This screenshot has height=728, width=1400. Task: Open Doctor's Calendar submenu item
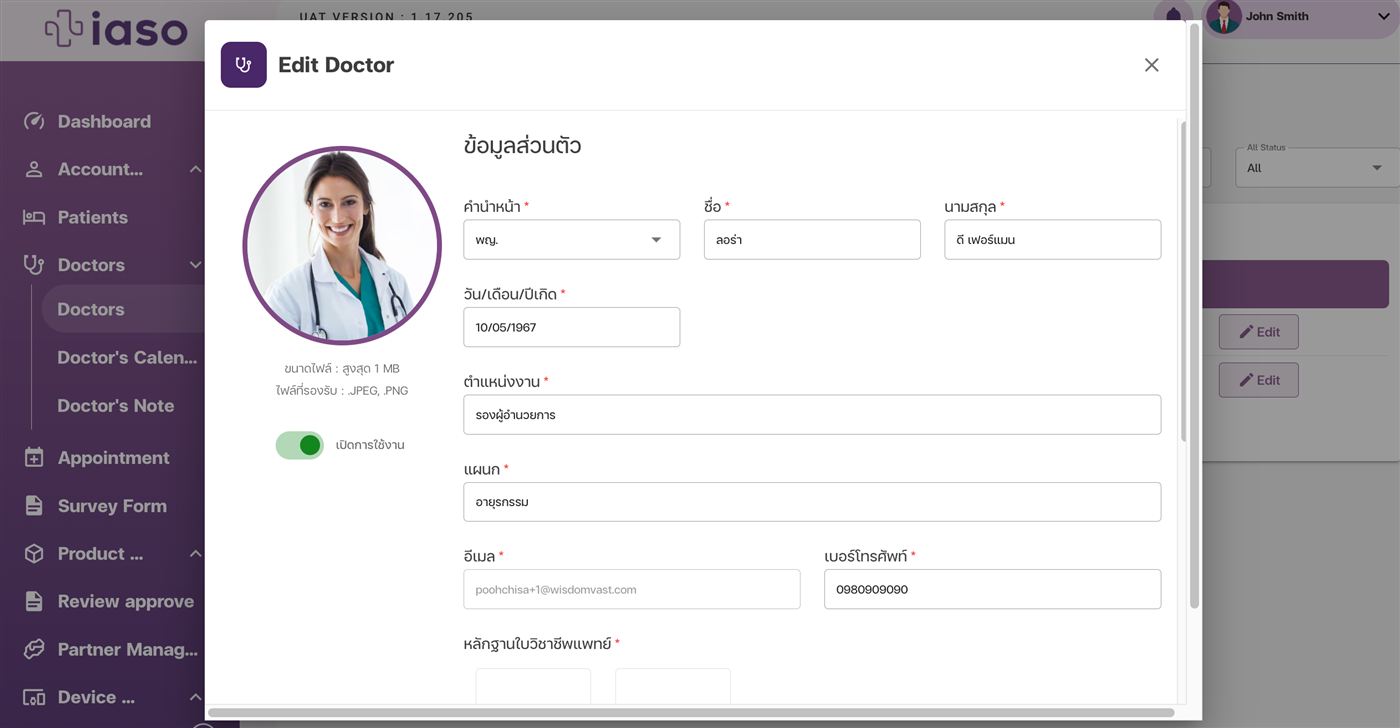point(127,357)
